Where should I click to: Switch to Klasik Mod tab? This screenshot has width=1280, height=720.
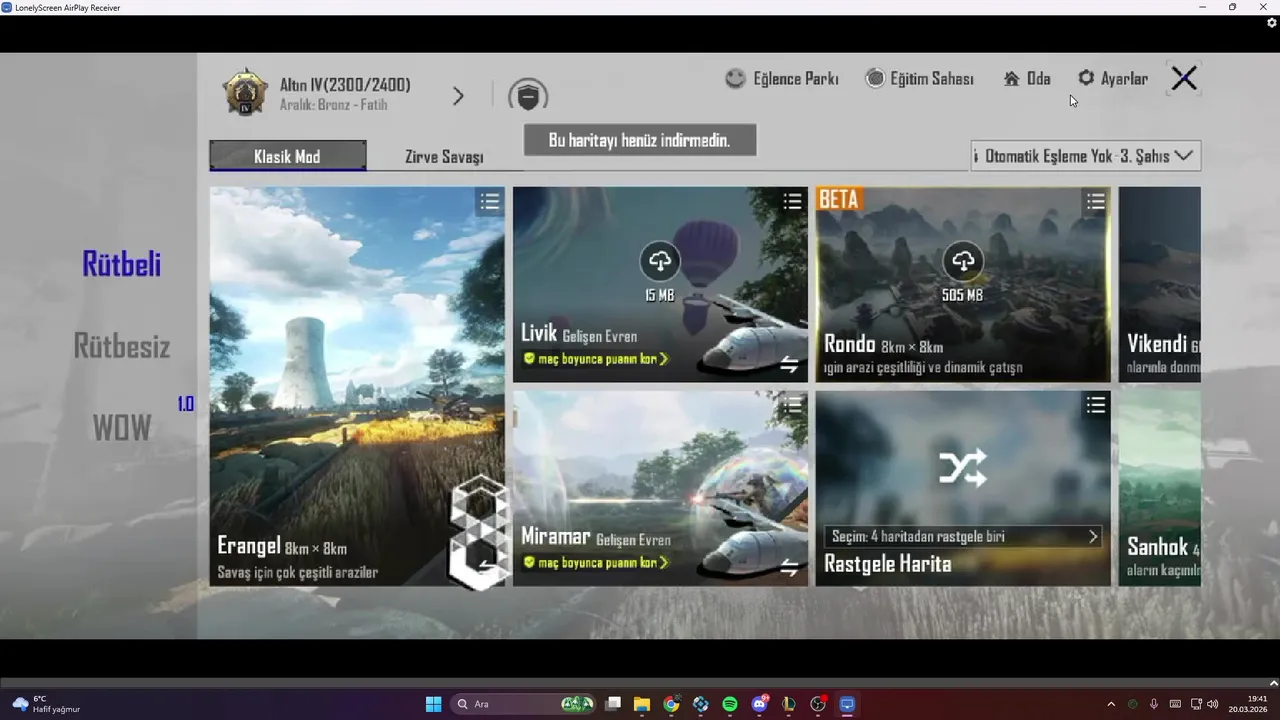[288, 157]
